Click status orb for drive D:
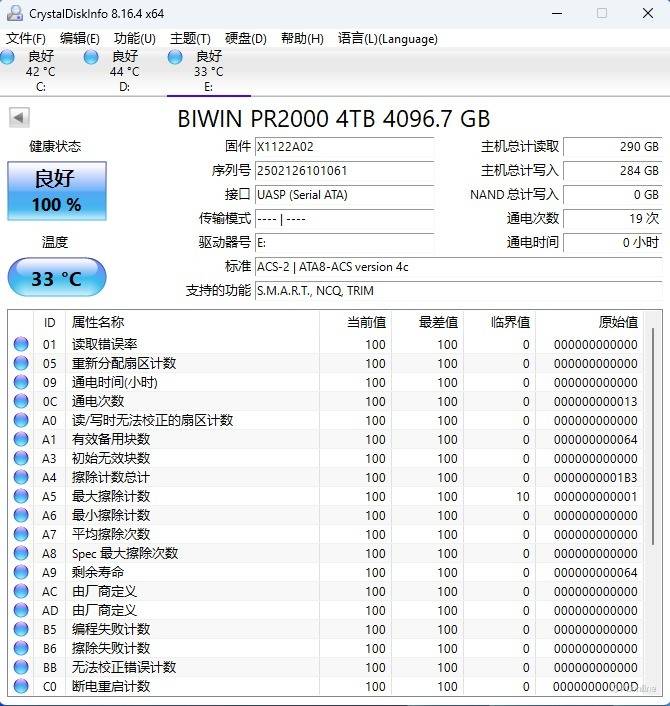 point(92,58)
